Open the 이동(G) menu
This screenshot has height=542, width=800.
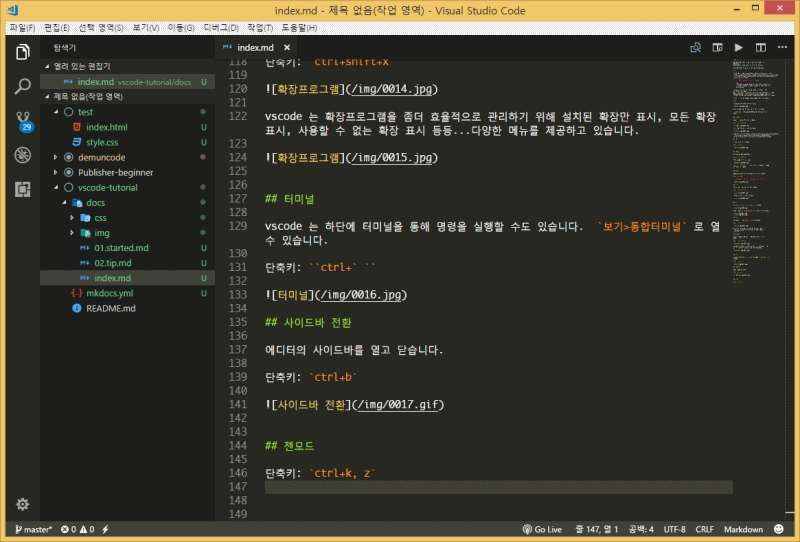click(x=181, y=28)
